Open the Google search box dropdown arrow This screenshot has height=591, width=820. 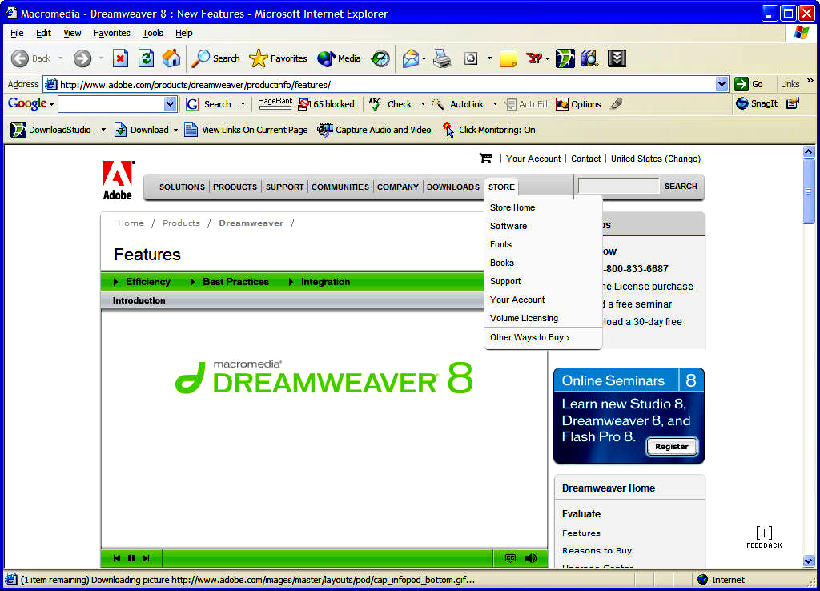[170, 104]
